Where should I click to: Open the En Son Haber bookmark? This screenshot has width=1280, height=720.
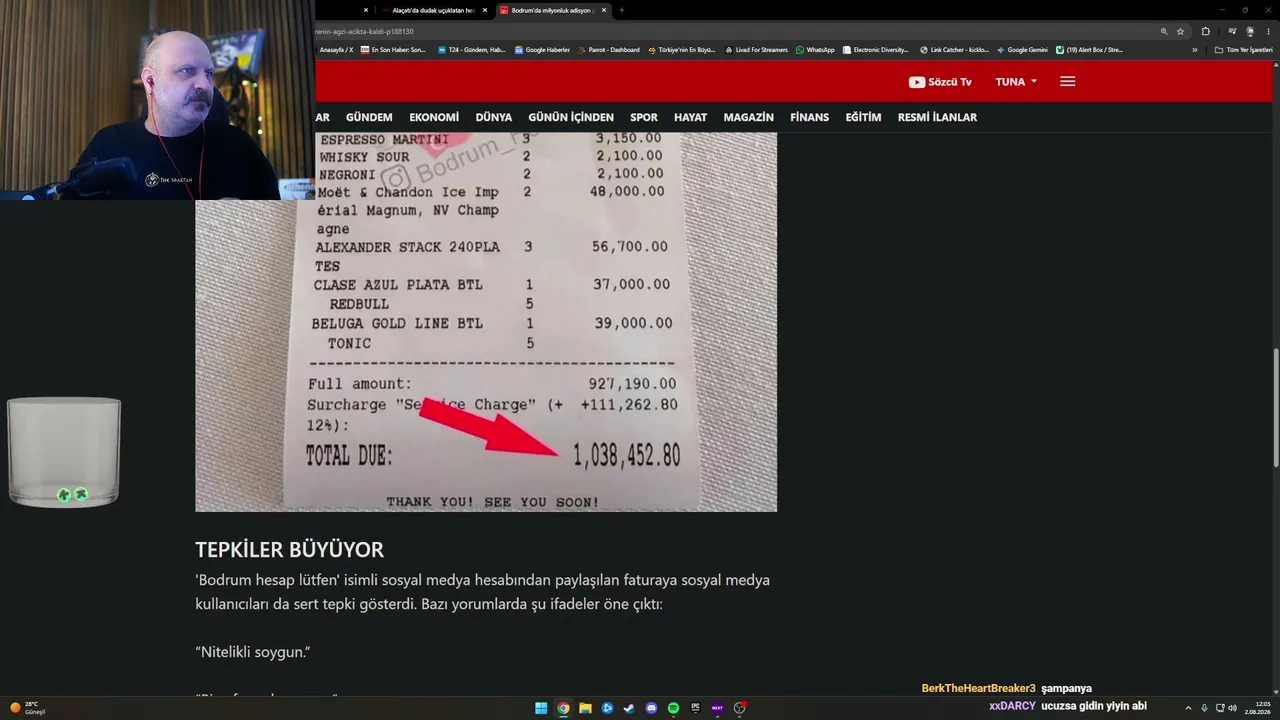point(393,50)
